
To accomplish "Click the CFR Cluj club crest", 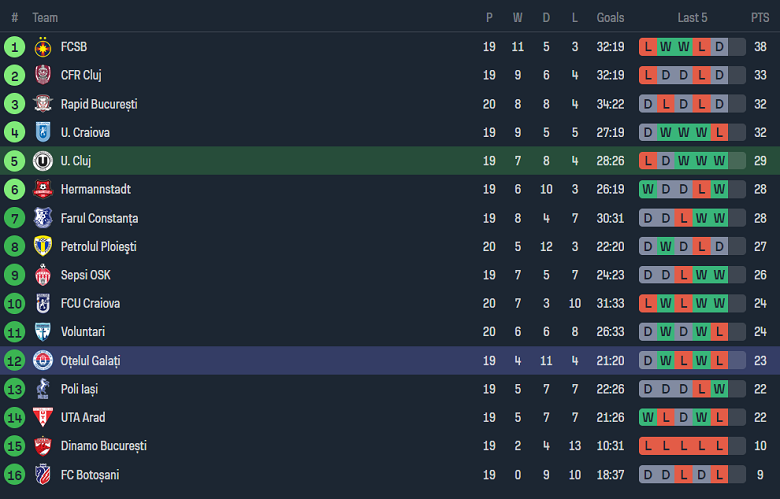I will point(43,75).
